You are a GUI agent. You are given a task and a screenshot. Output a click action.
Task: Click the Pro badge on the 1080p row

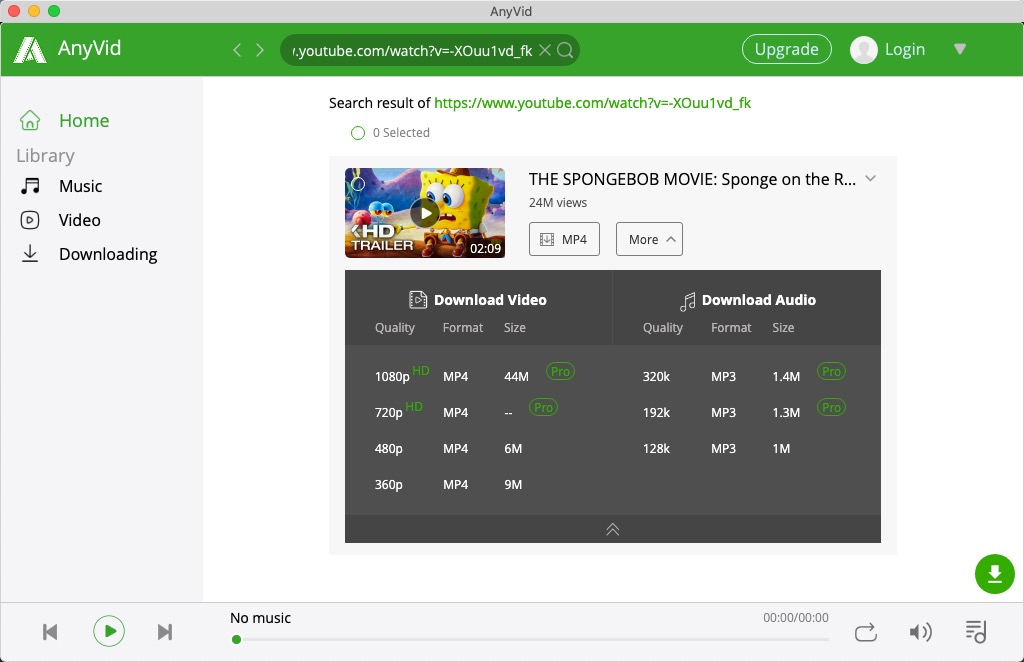pyautogui.click(x=560, y=371)
